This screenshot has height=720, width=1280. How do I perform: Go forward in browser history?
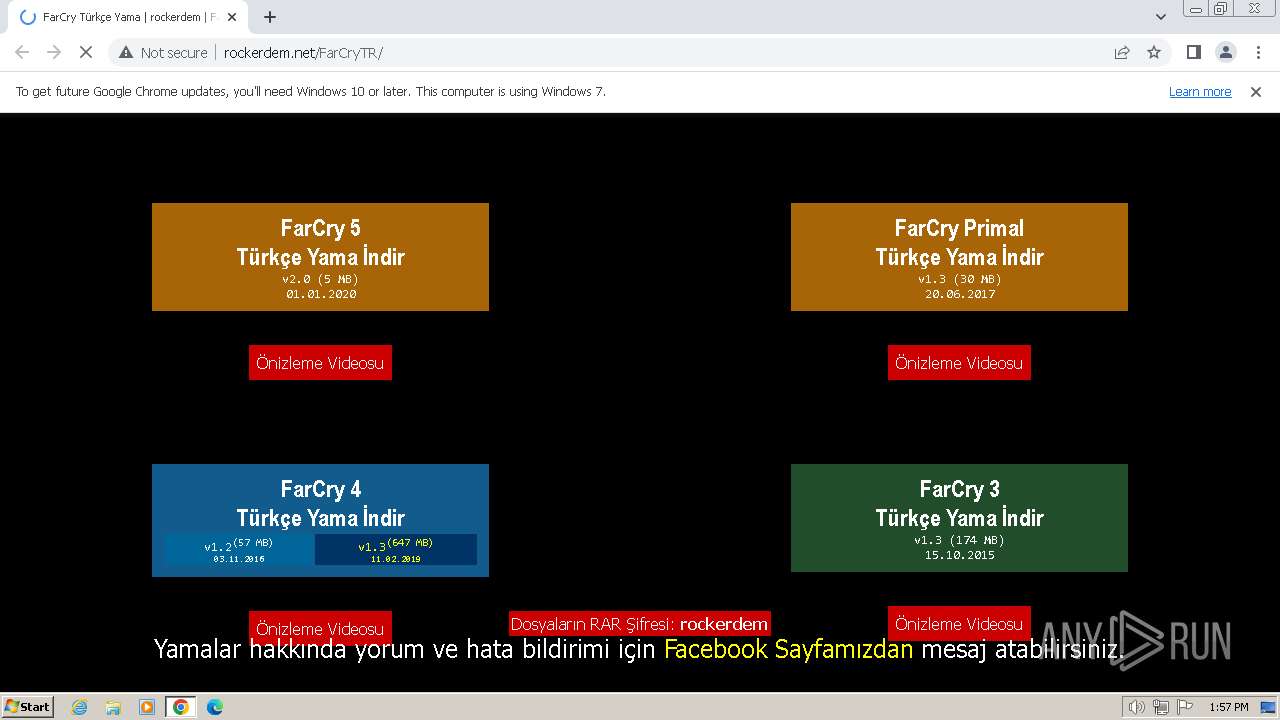(x=54, y=52)
